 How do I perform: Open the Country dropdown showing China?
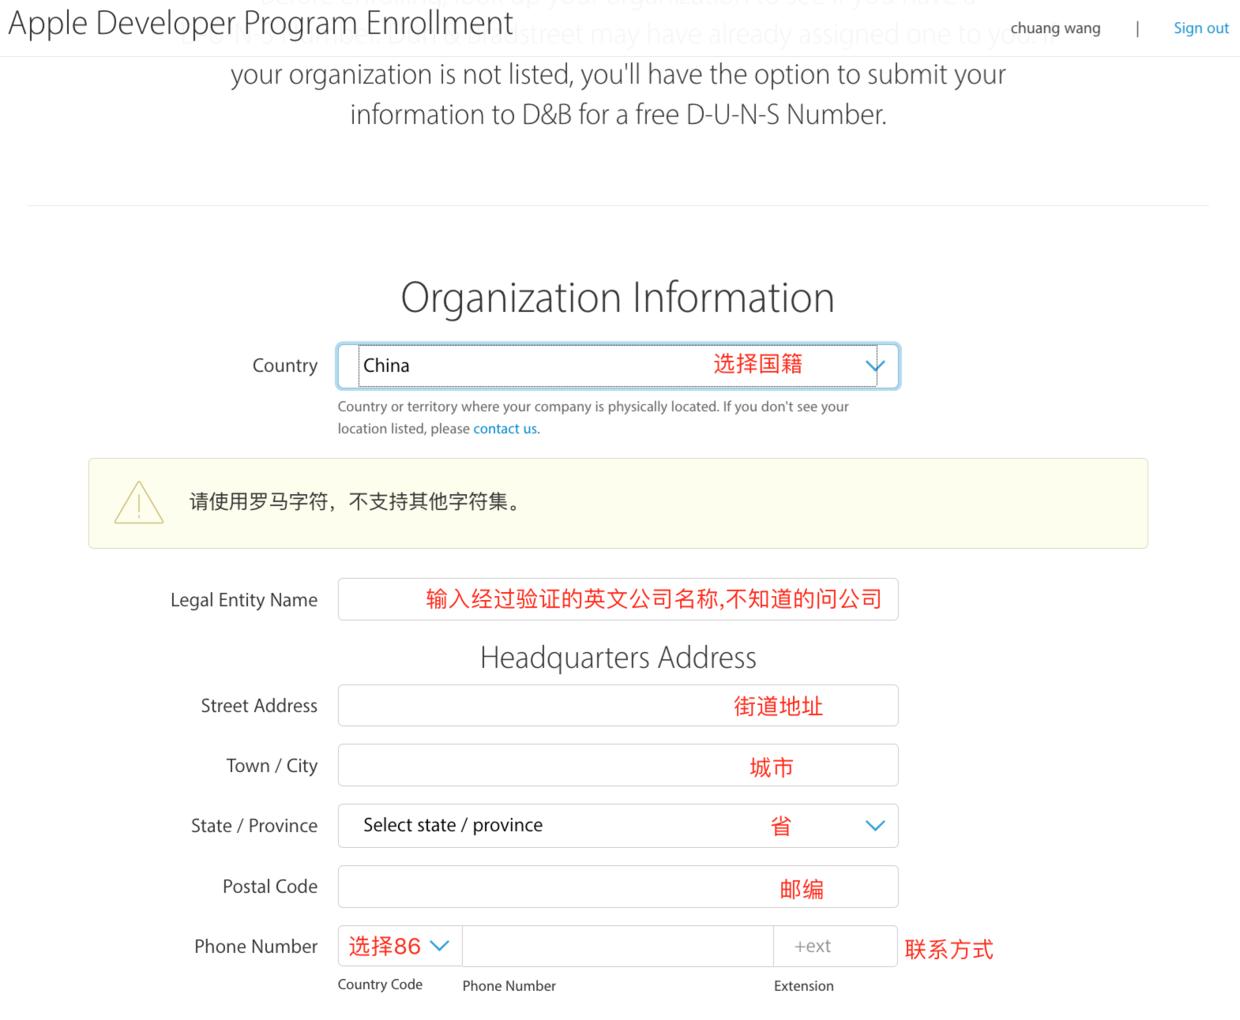click(x=618, y=366)
